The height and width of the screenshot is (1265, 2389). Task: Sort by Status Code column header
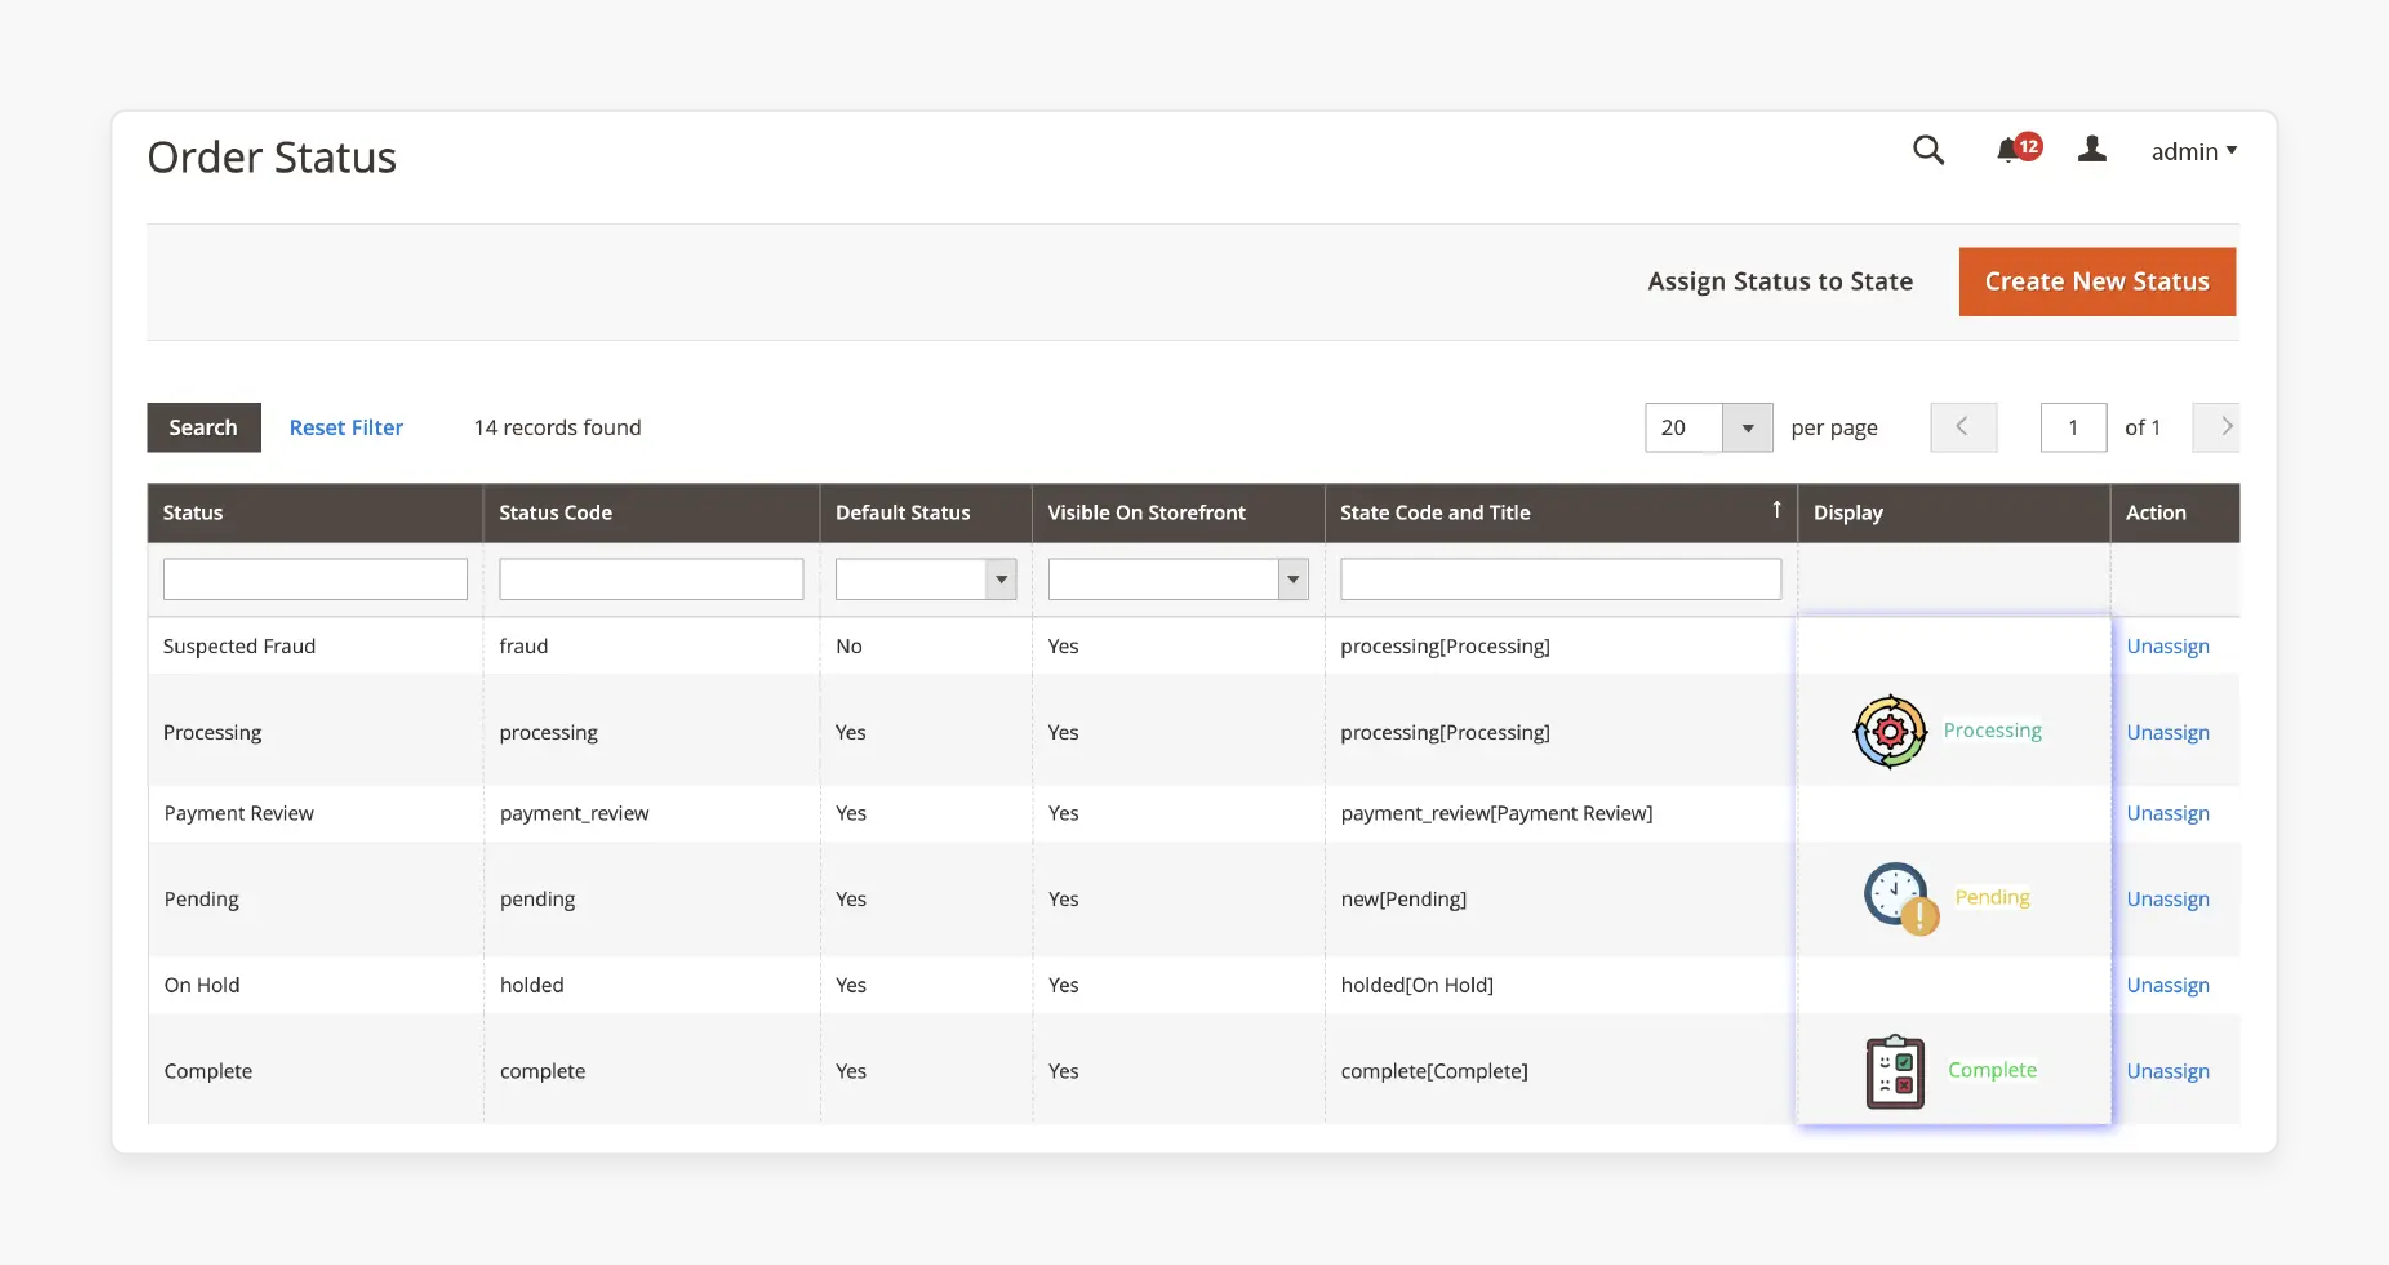pos(651,513)
